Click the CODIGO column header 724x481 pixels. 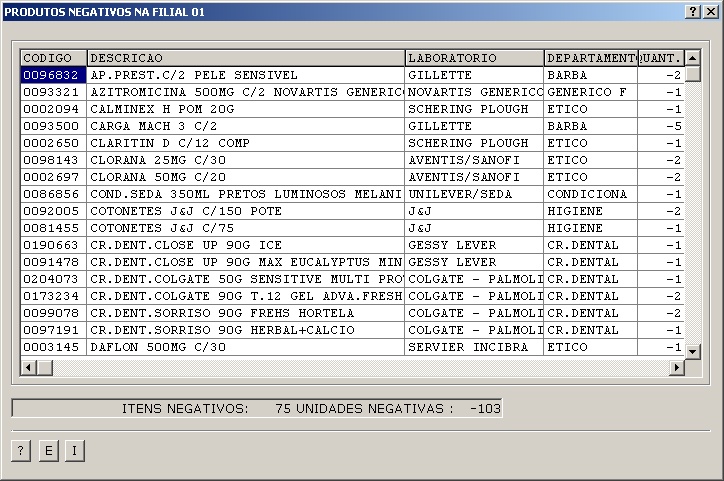pyautogui.click(x=54, y=58)
